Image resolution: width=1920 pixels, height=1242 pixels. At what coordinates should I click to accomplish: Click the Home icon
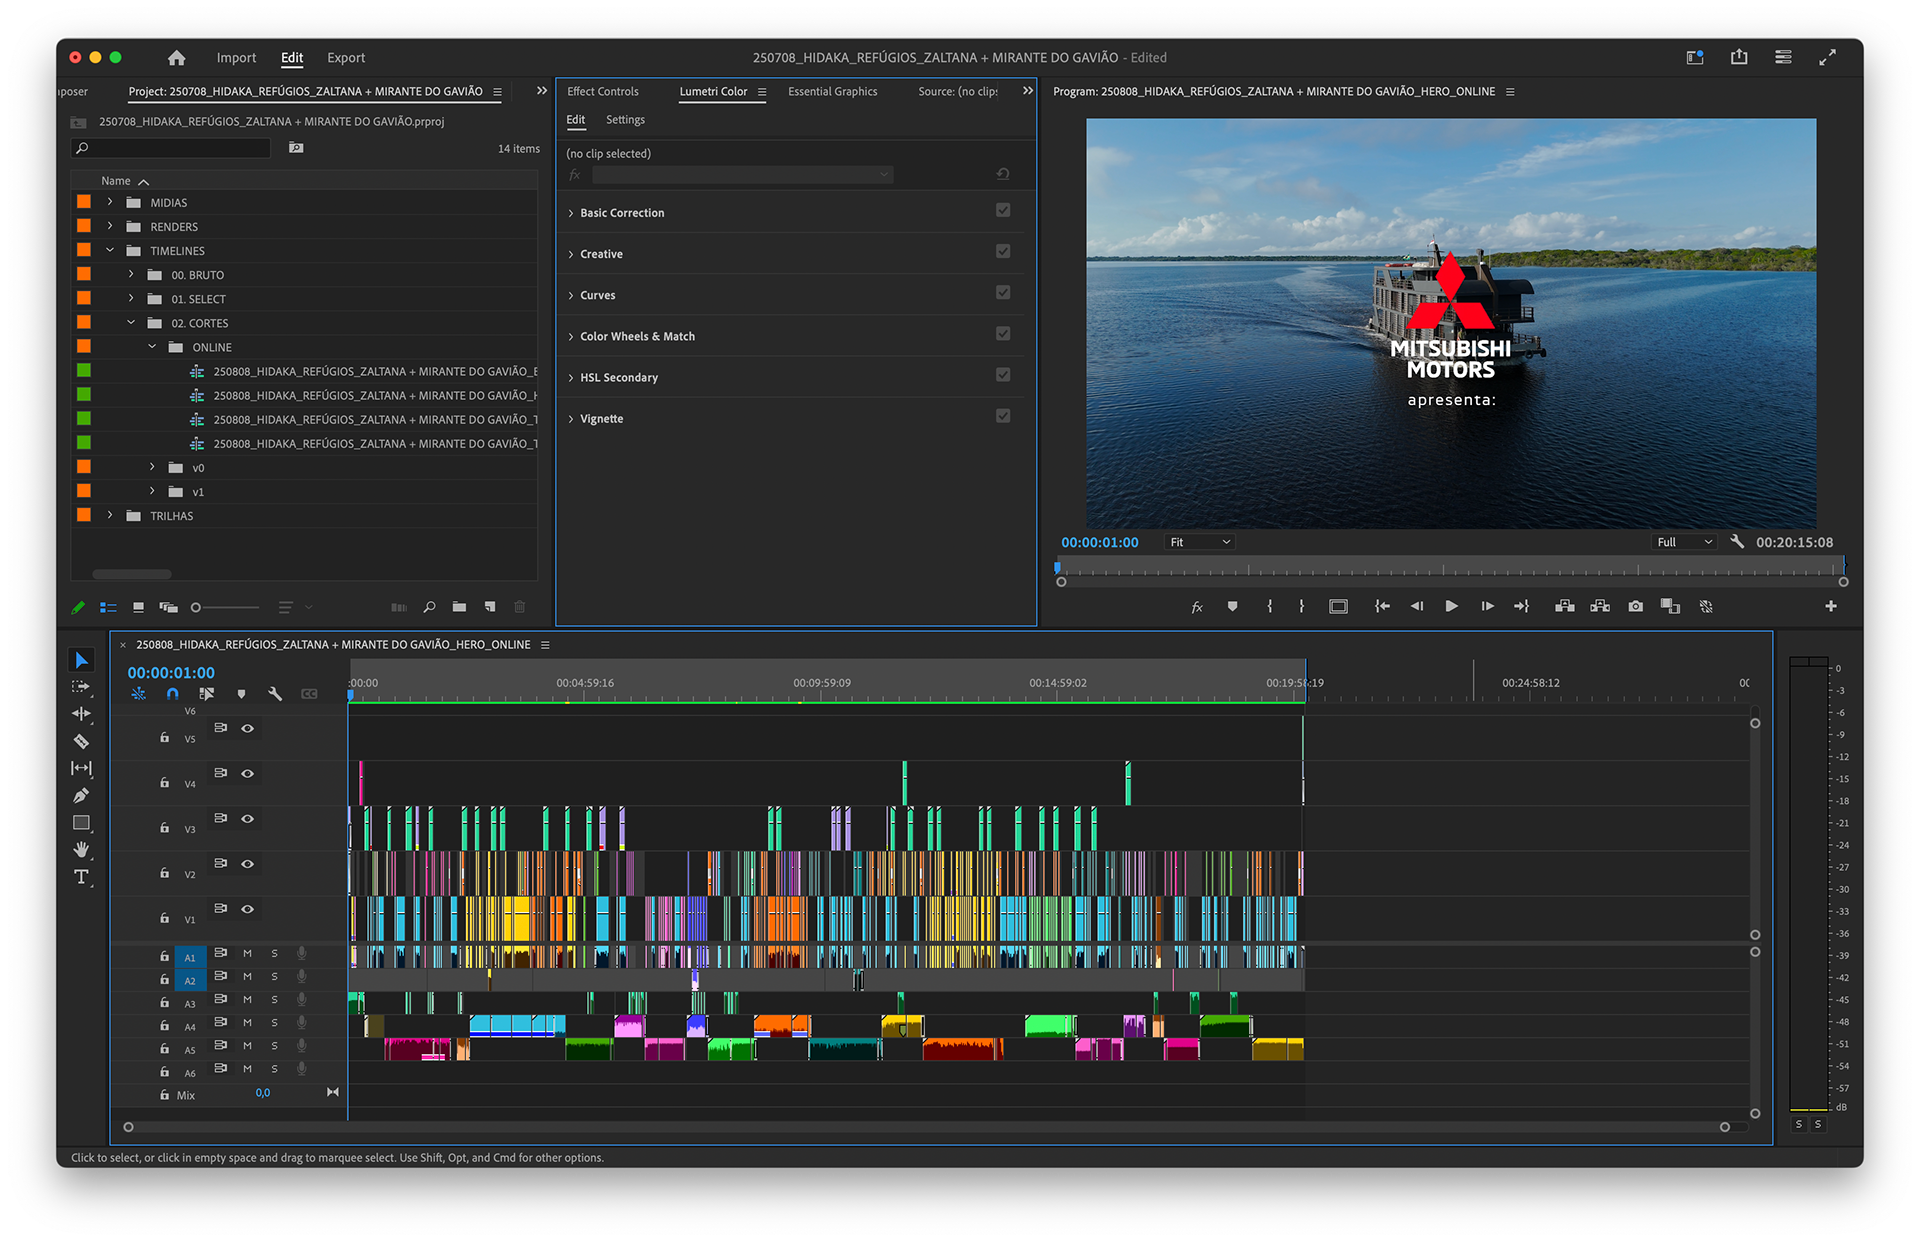[x=177, y=58]
